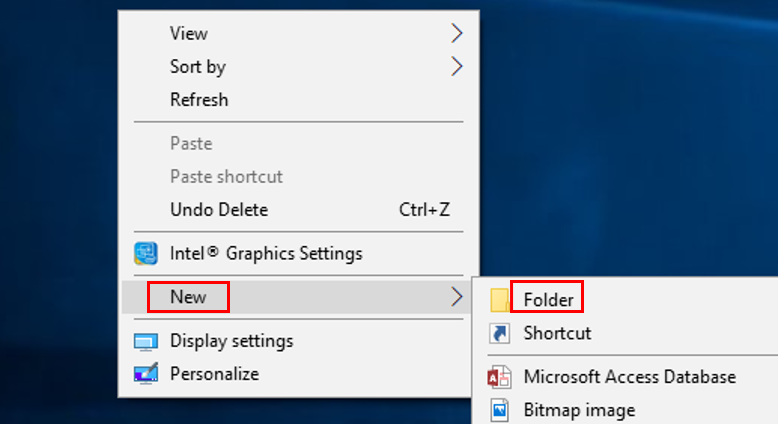Click the yellow Folder icon

[500, 300]
